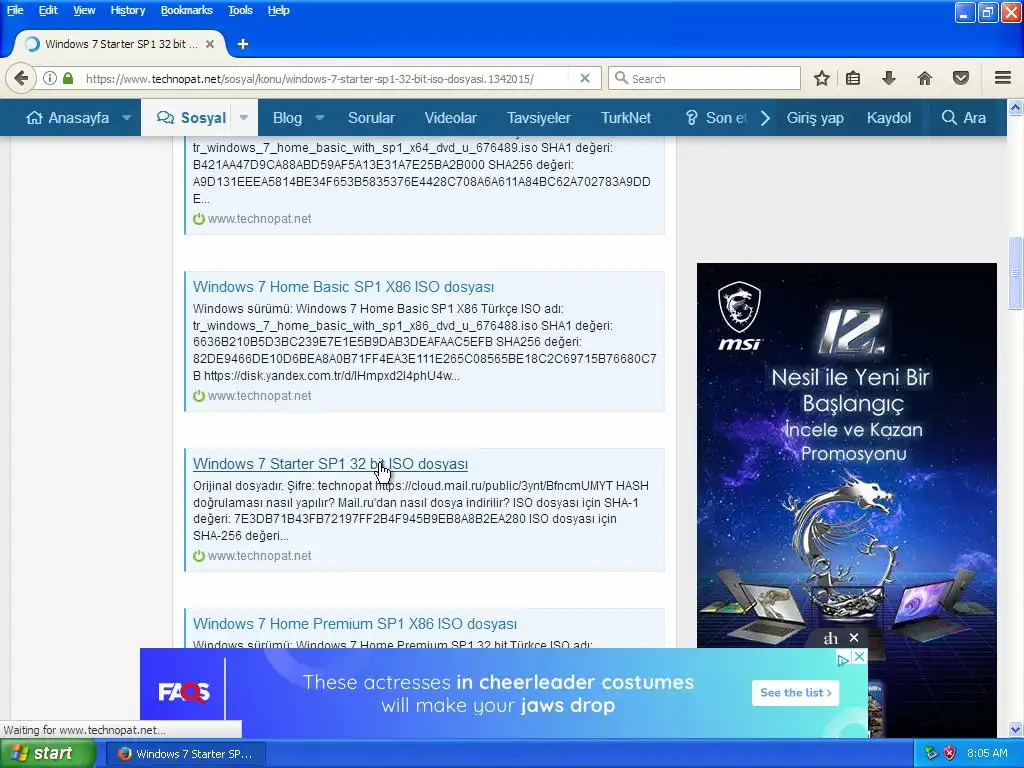The width and height of the screenshot is (1024, 768).
Task: Open a new tab with the plus button
Action: [x=243, y=44]
